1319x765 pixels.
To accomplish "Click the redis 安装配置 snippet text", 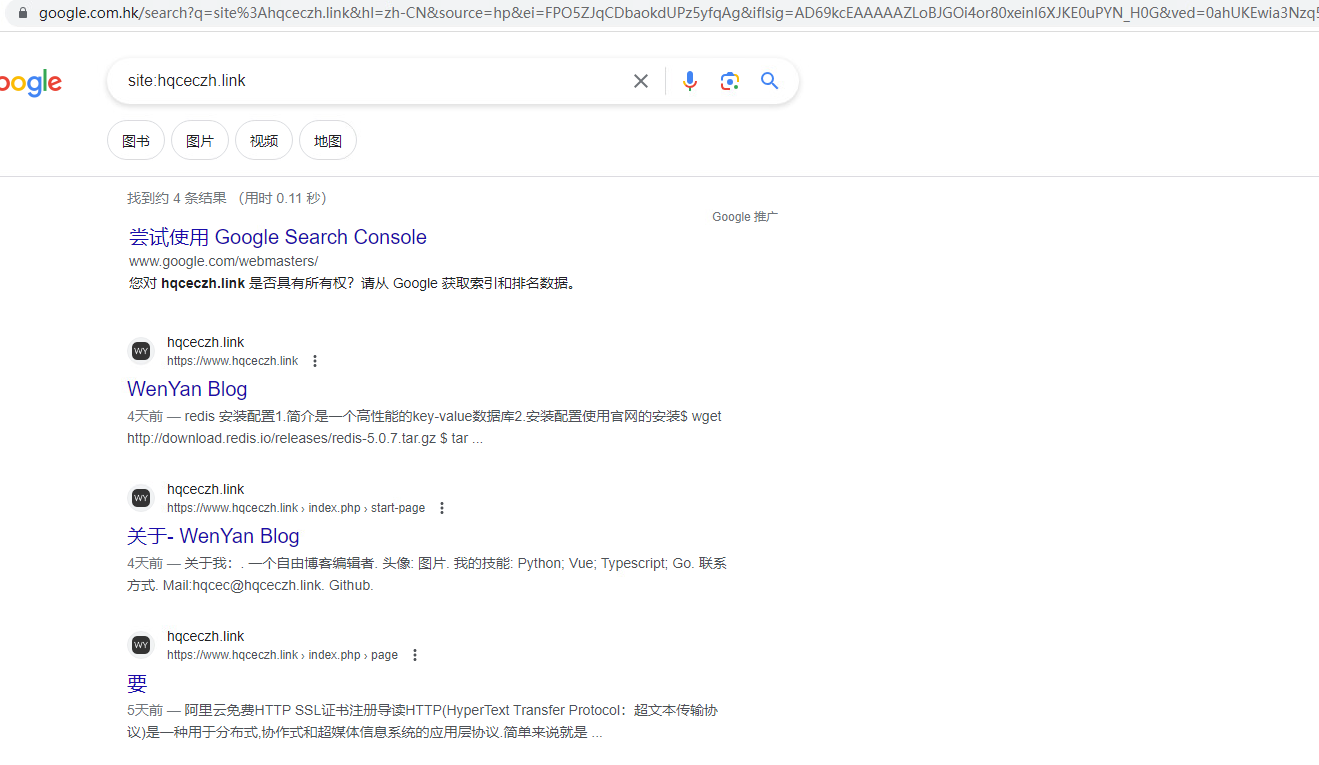I will click(424, 427).
